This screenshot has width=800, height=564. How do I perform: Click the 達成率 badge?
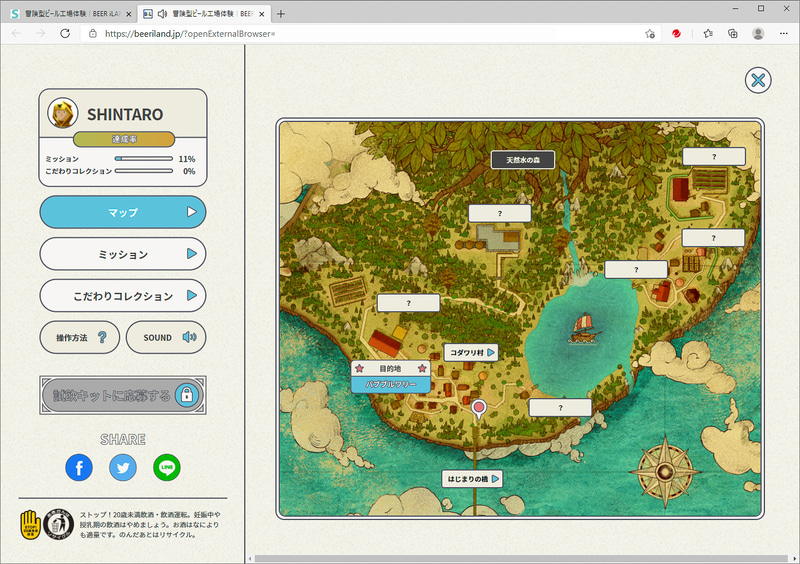click(x=124, y=139)
